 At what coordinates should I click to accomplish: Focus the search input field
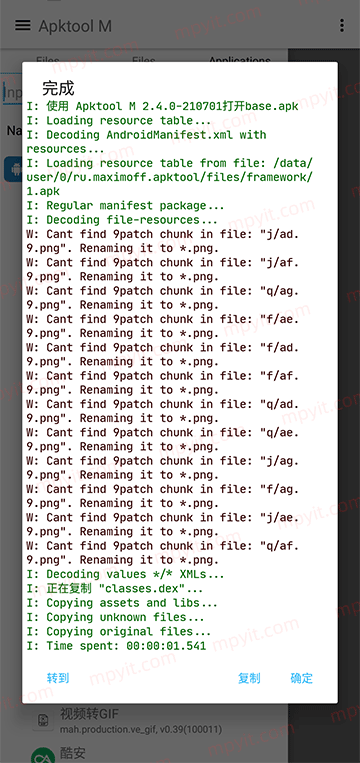point(13,92)
